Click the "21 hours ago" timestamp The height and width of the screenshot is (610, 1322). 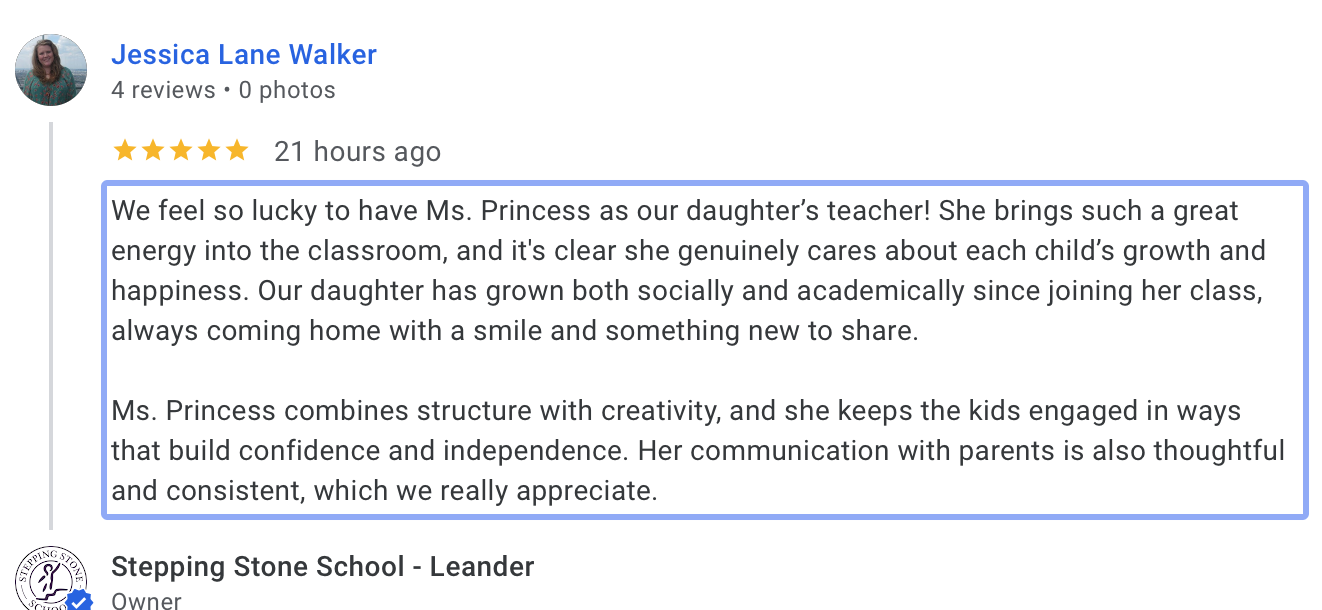[x=357, y=152]
